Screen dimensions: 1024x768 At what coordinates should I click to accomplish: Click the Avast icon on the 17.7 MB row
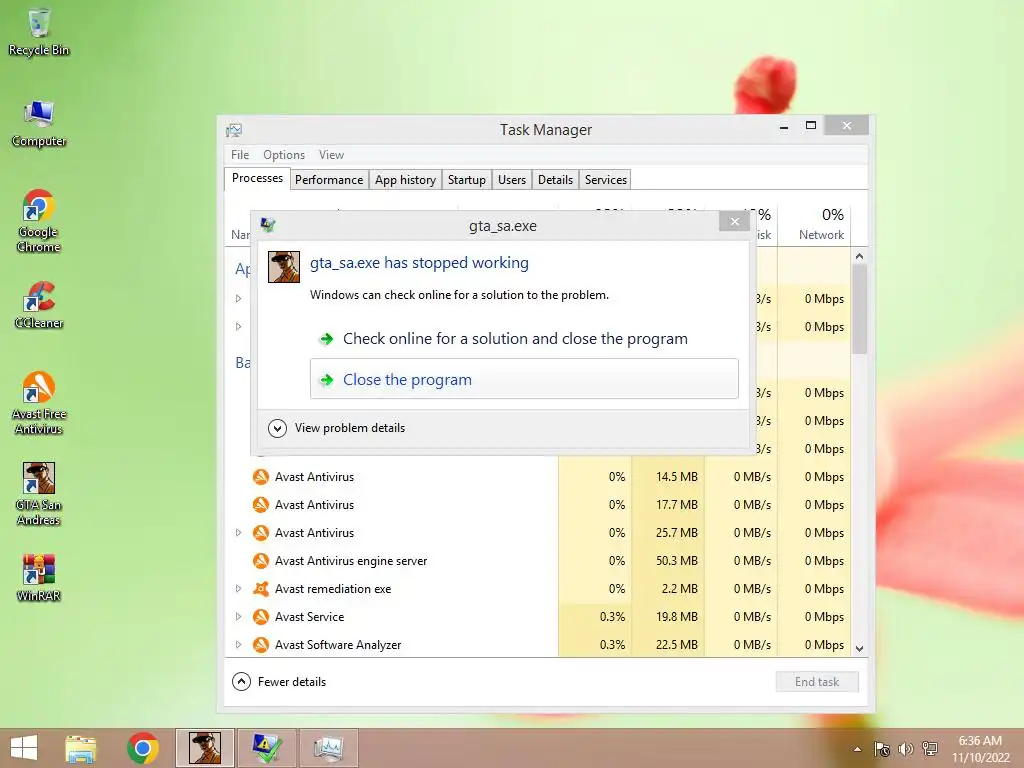click(x=261, y=505)
